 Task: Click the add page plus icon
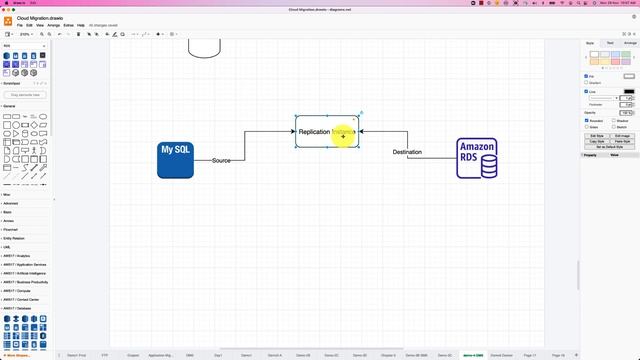pos(576,355)
